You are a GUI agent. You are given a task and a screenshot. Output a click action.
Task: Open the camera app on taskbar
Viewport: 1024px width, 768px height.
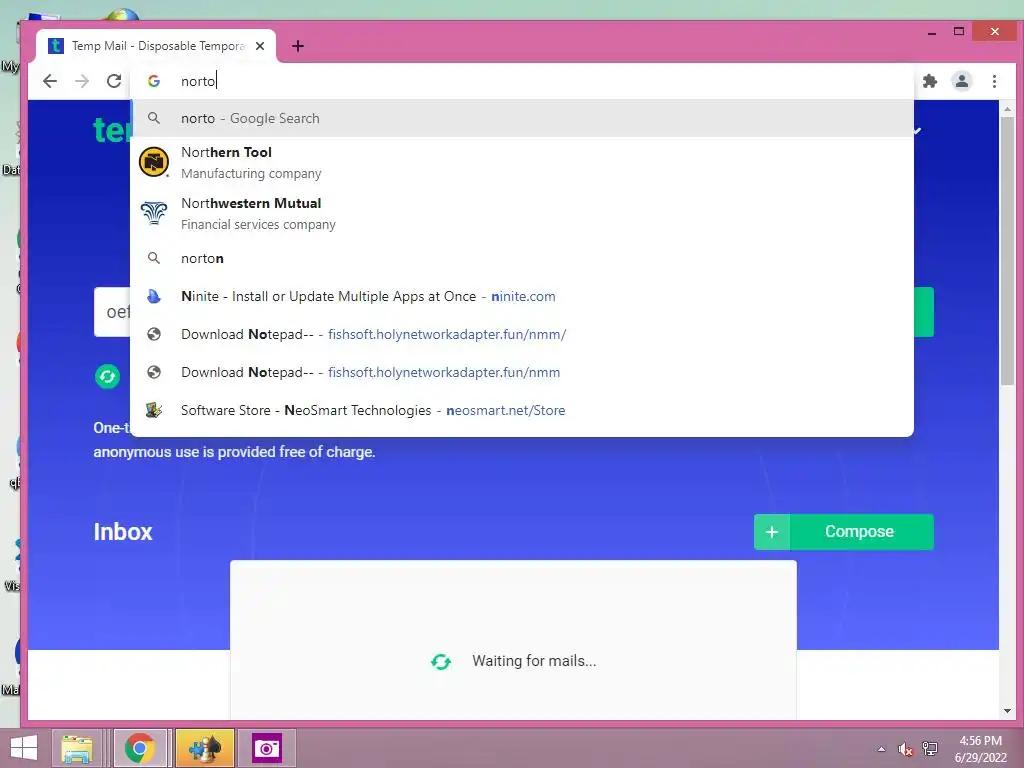point(266,748)
